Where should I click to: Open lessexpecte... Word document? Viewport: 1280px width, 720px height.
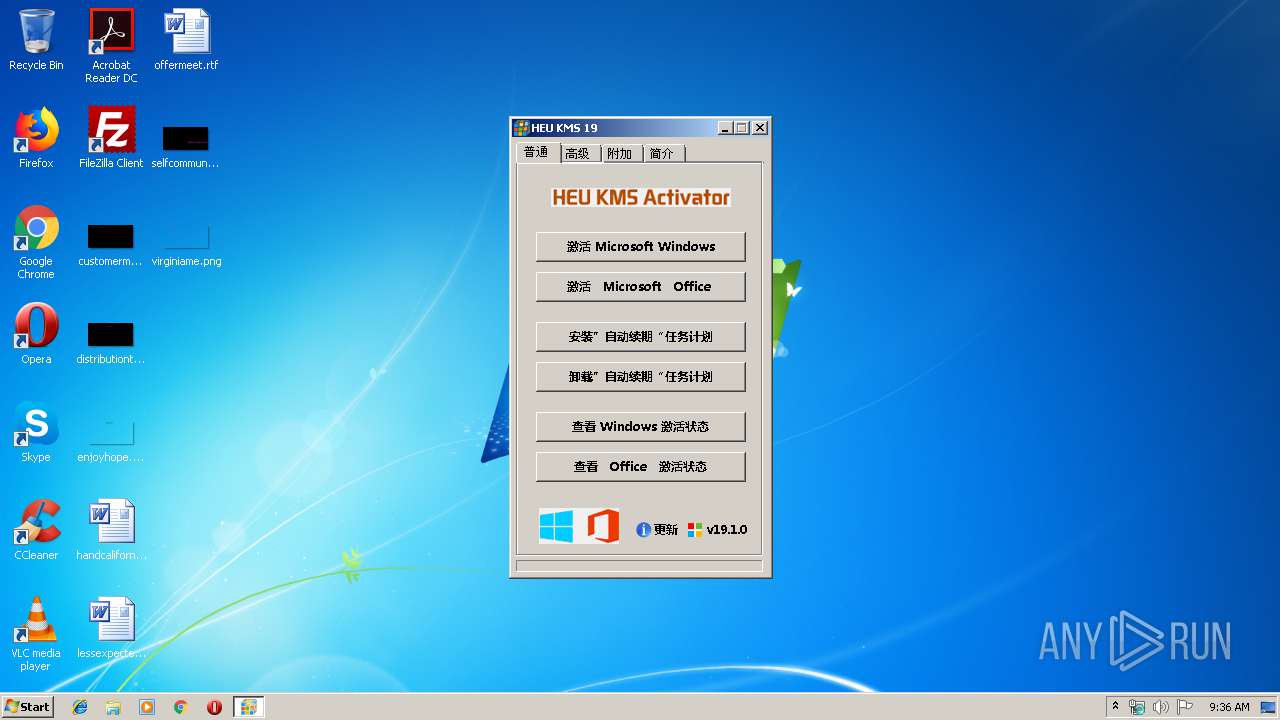coord(111,628)
